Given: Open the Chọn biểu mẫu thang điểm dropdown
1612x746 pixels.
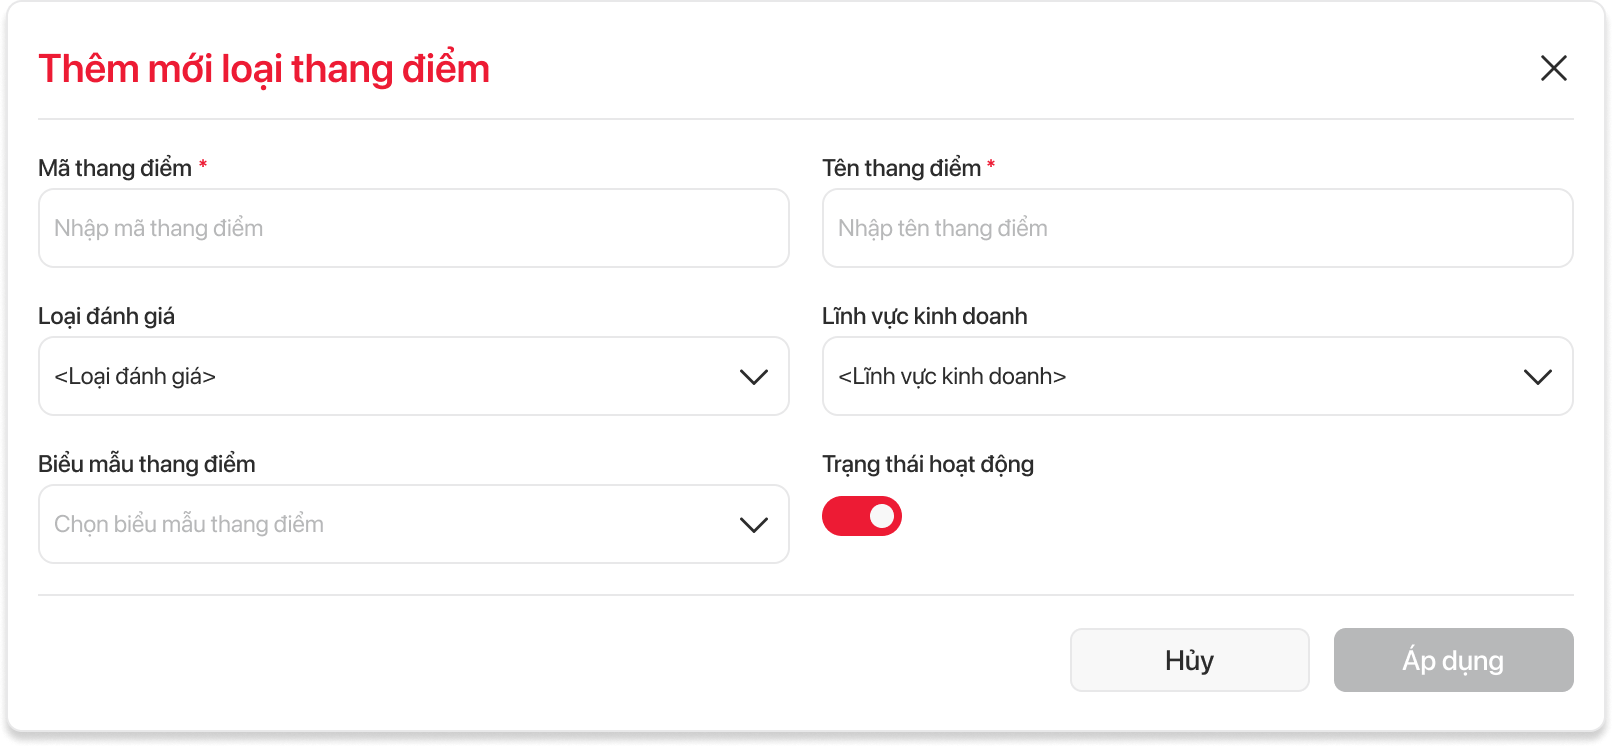Looking at the screenshot, I should click(400, 524).
